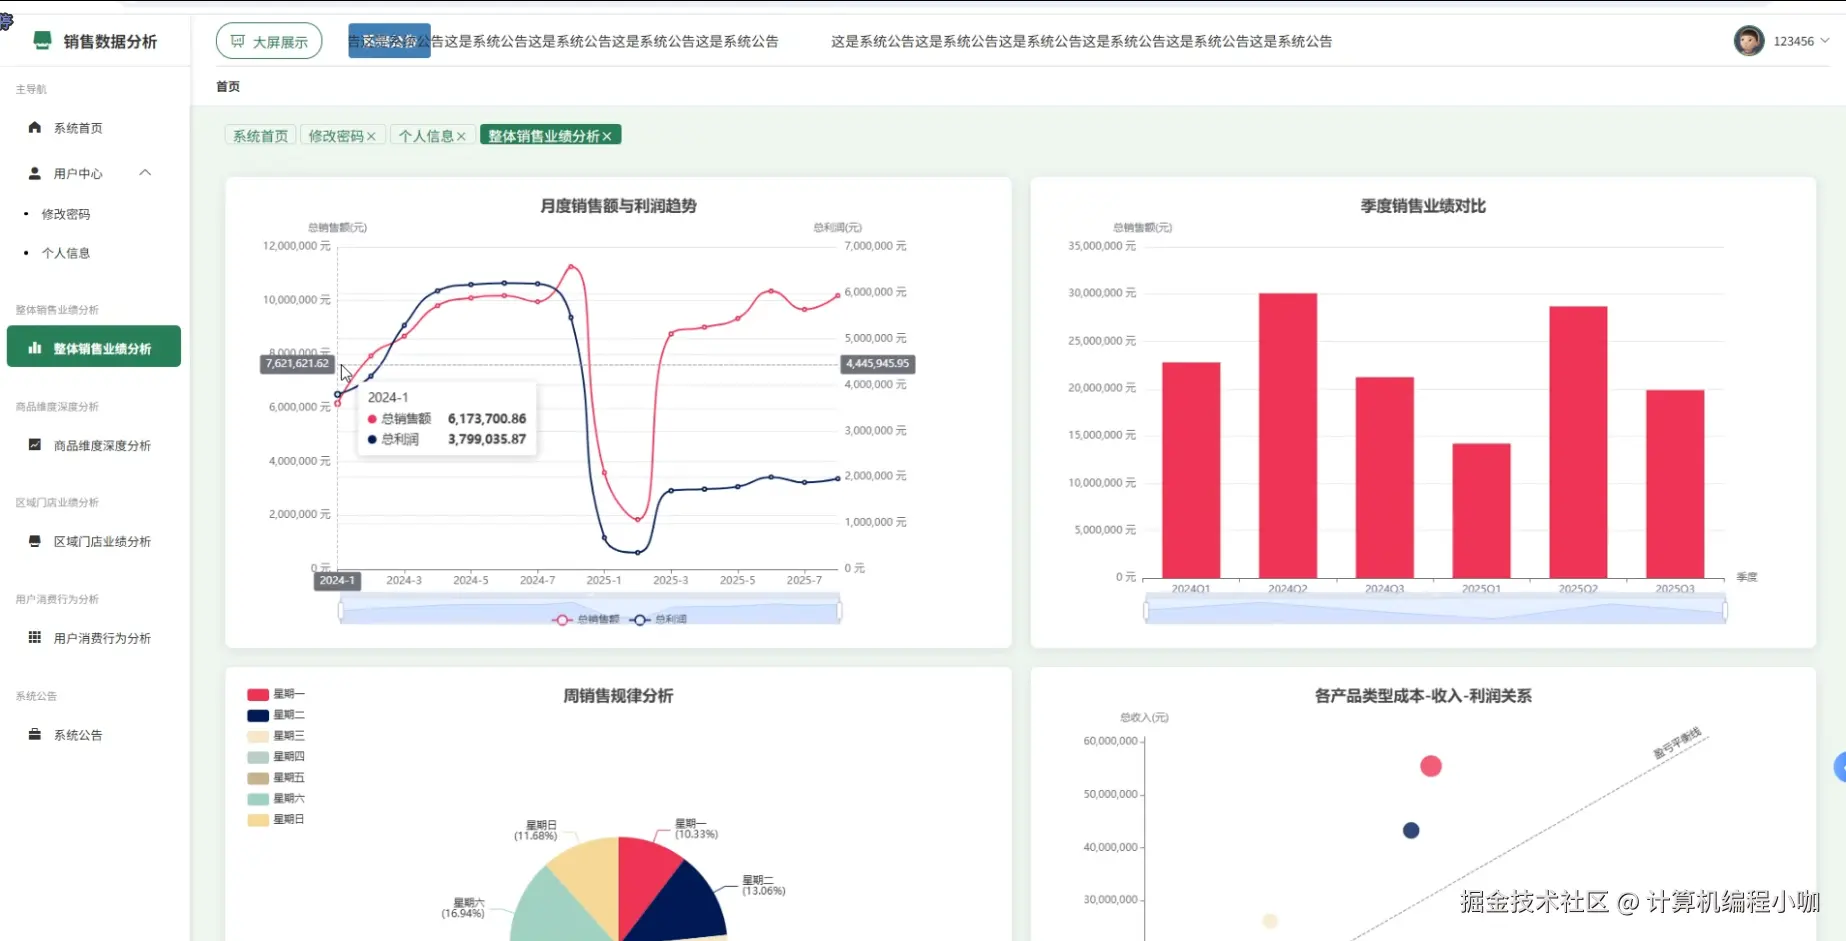Click the 首页 breadcrumb
The height and width of the screenshot is (941, 1846).
228,87
